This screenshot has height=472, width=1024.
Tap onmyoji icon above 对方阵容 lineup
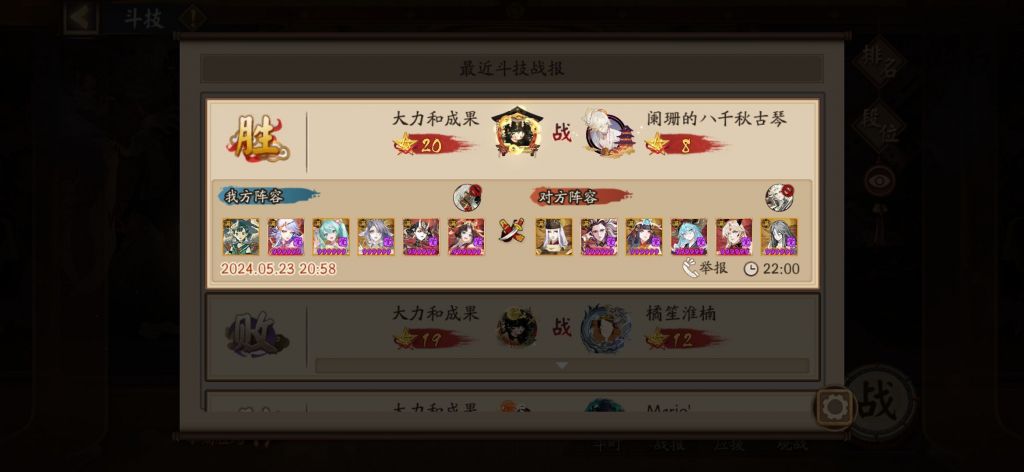[778, 197]
